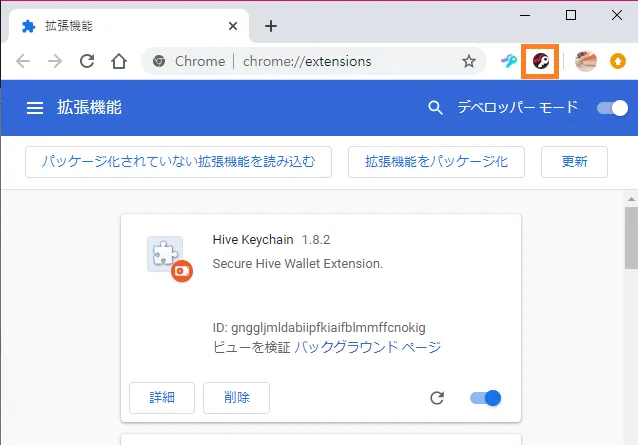Click the version number 1.8.2
This screenshot has width=638, height=445.
pyautogui.click(x=316, y=240)
